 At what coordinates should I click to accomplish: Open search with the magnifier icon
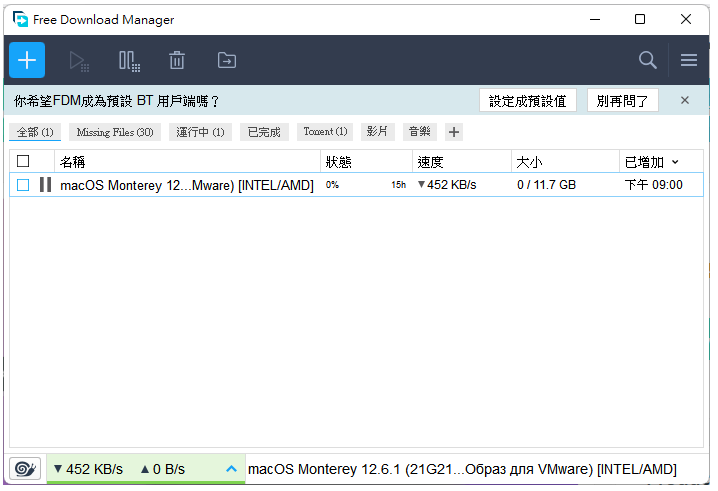coord(647,60)
